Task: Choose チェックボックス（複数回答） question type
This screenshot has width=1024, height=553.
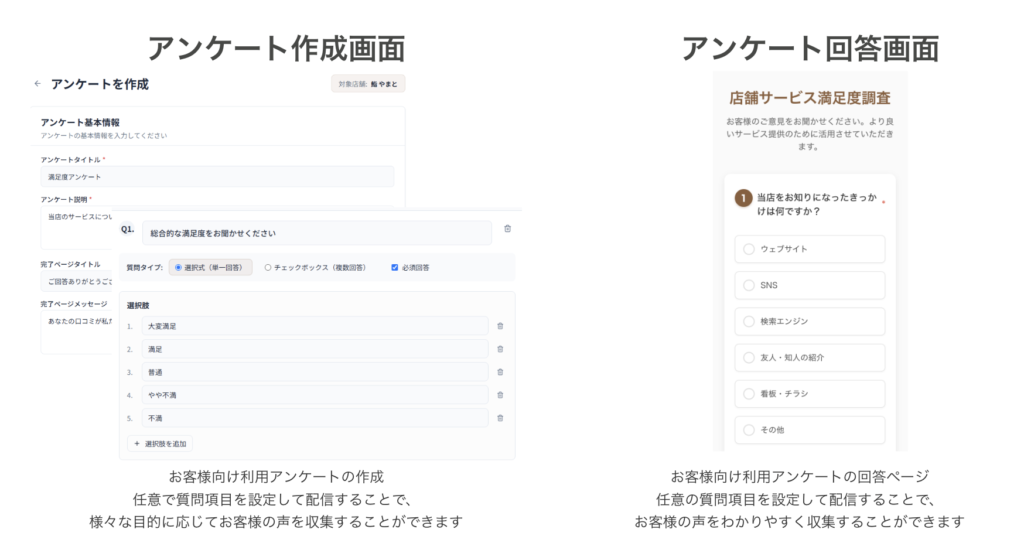Action: [x=268, y=268]
